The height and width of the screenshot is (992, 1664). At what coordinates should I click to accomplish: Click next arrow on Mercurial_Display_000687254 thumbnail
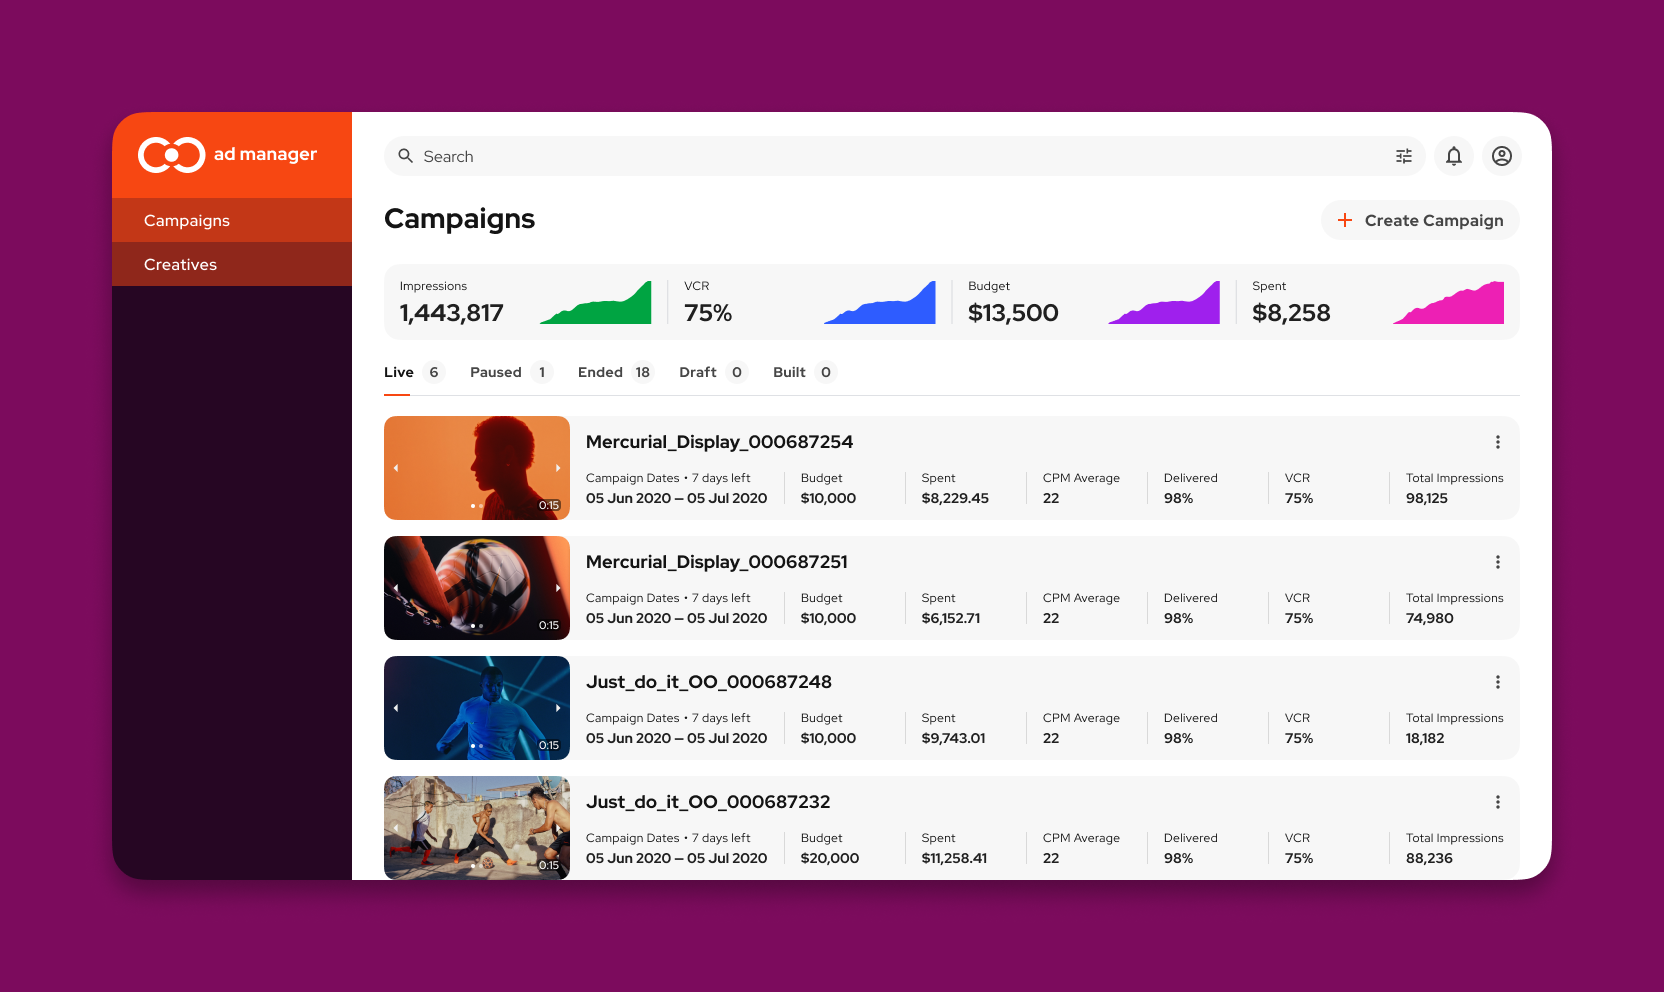pos(558,468)
